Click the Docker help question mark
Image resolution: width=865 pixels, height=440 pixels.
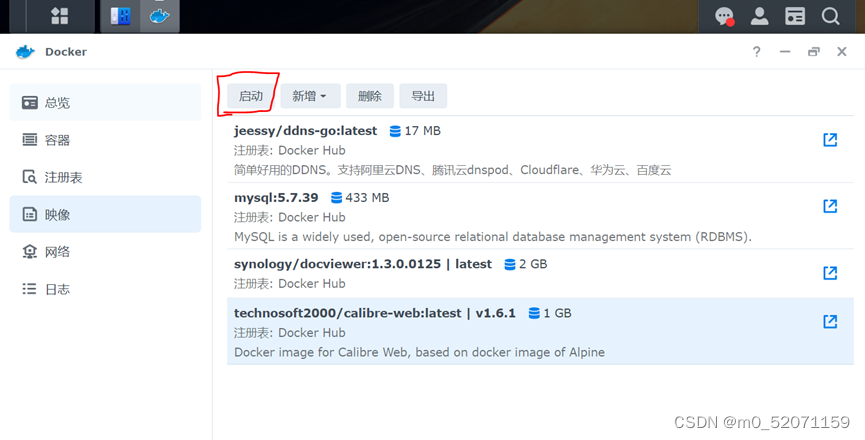click(x=757, y=52)
